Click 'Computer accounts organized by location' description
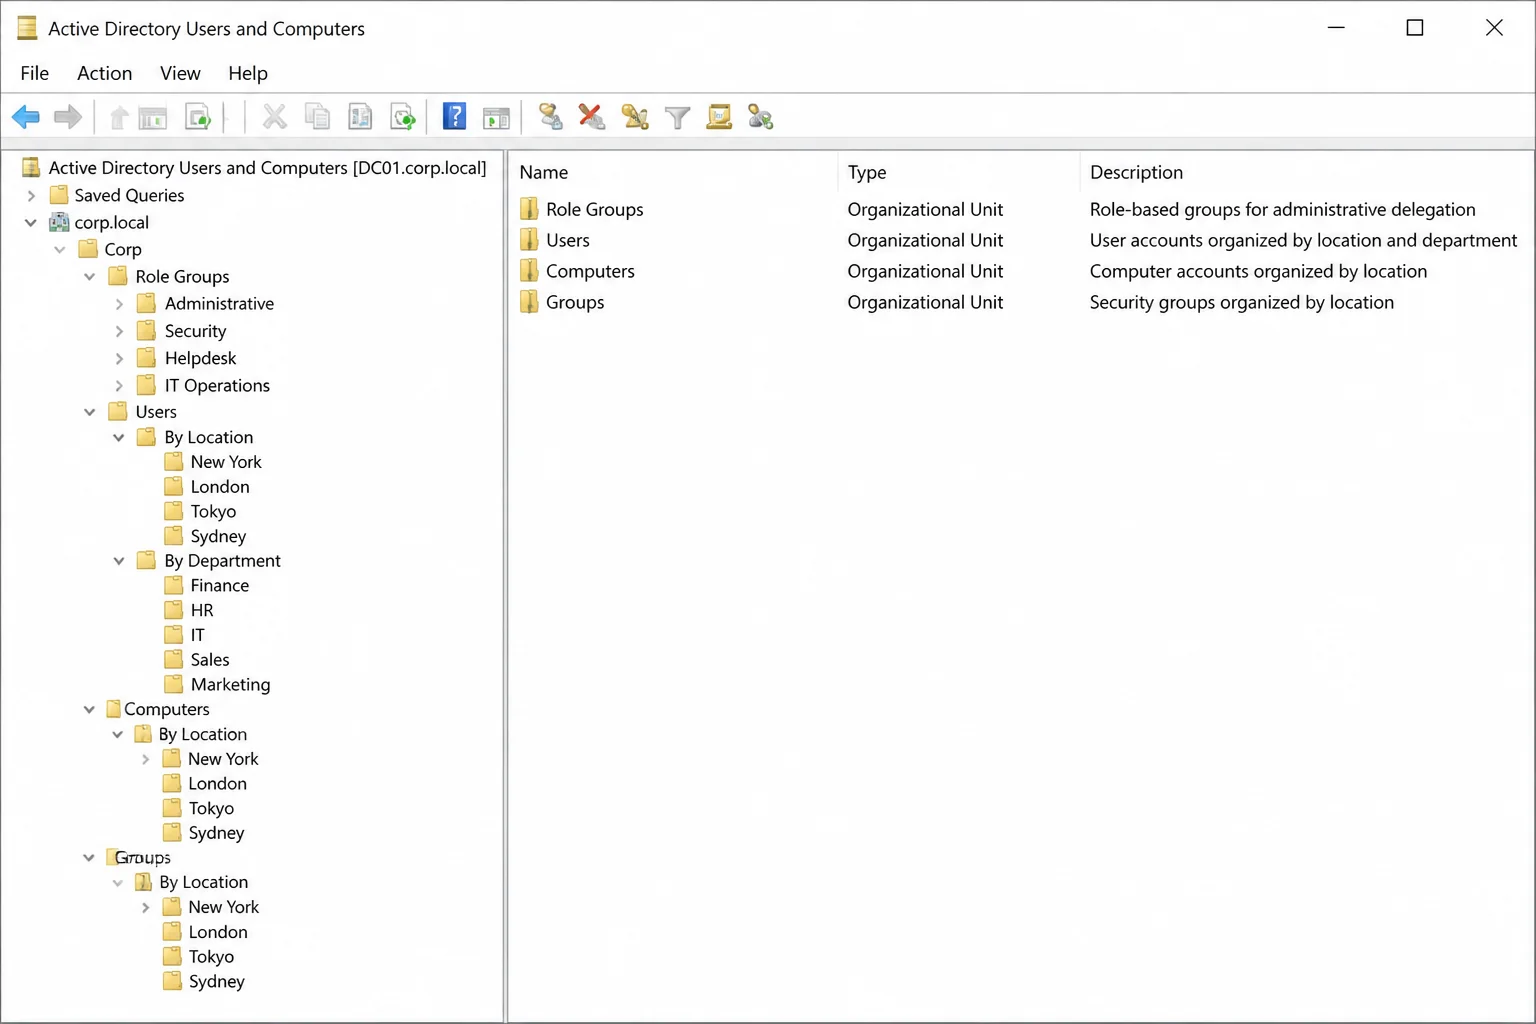Screen dimensions: 1536x1024 click(1258, 271)
